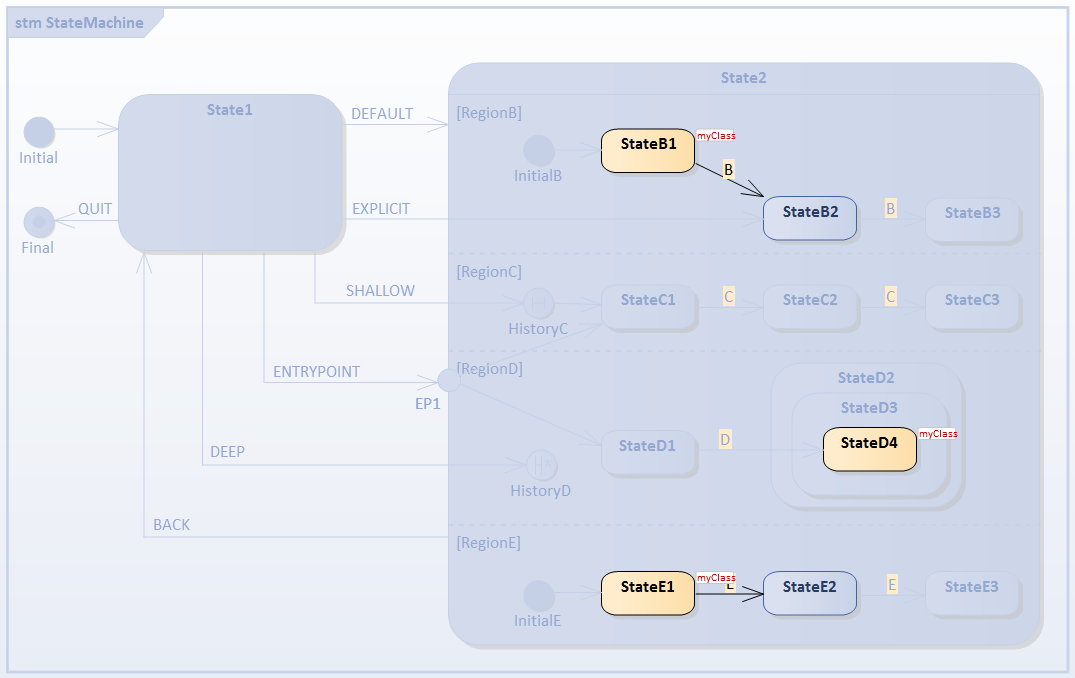The height and width of the screenshot is (678, 1075).
Task: Click the EXPLICIT transition label
Action: (x=381, y=208)
